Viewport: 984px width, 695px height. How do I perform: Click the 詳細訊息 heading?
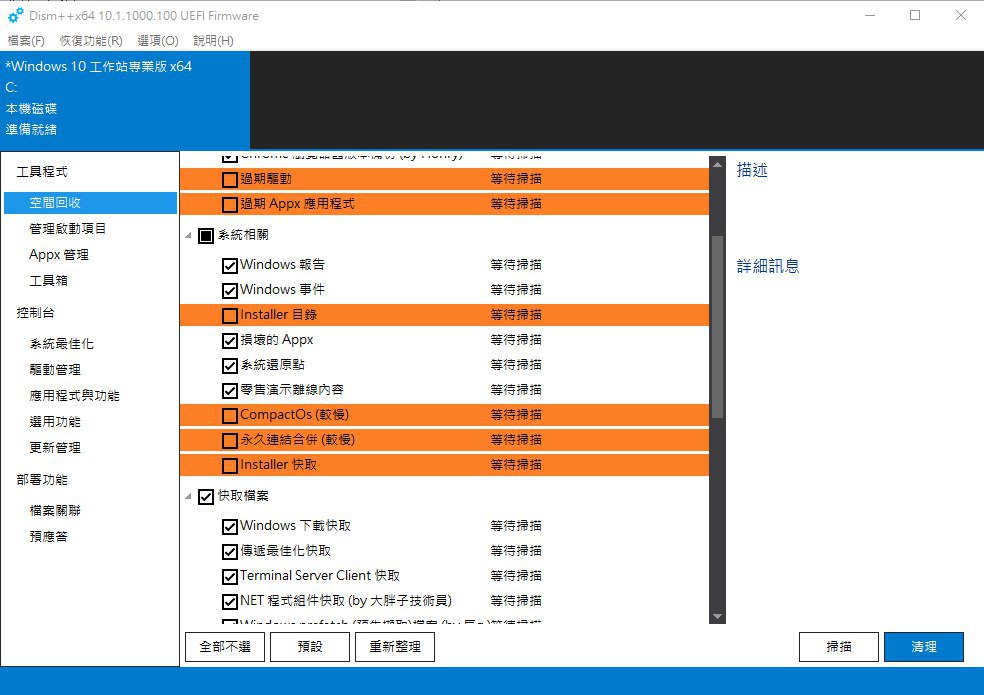coord(767,266)
